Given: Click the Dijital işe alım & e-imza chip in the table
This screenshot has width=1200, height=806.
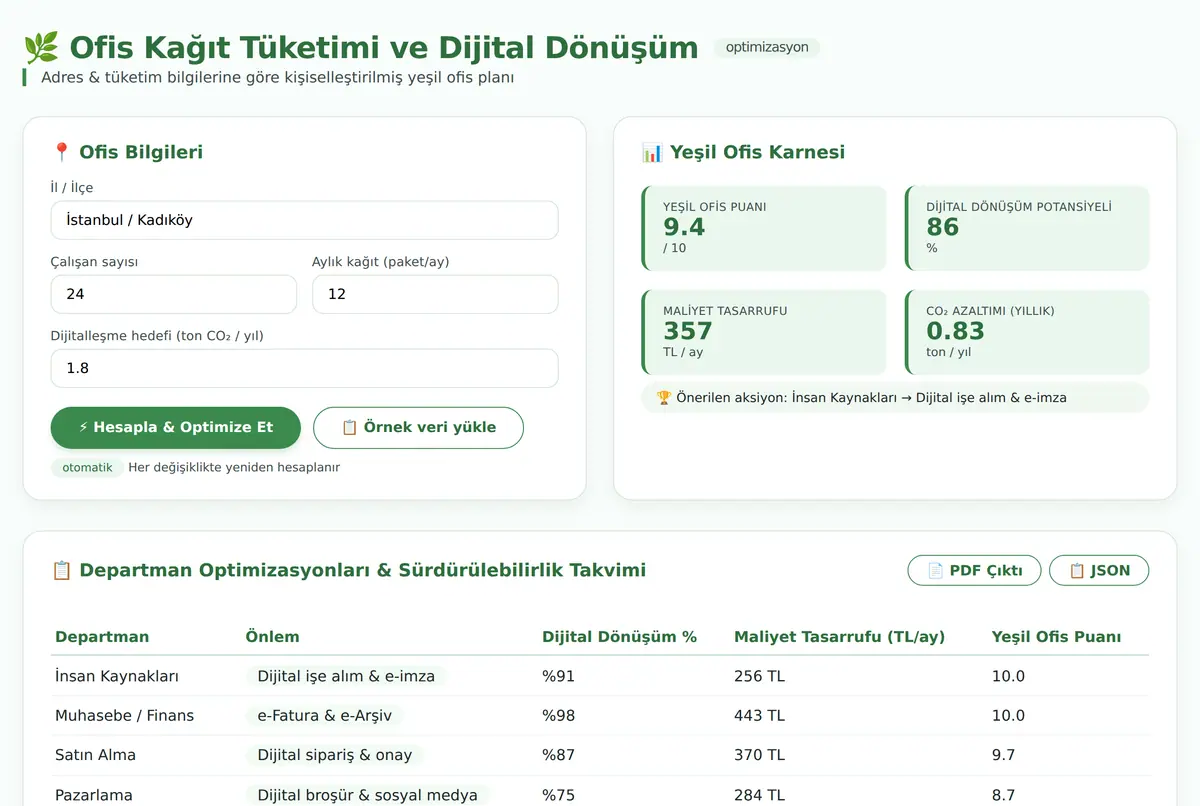Looking at the screenshot, I should (x=346, y=676).
